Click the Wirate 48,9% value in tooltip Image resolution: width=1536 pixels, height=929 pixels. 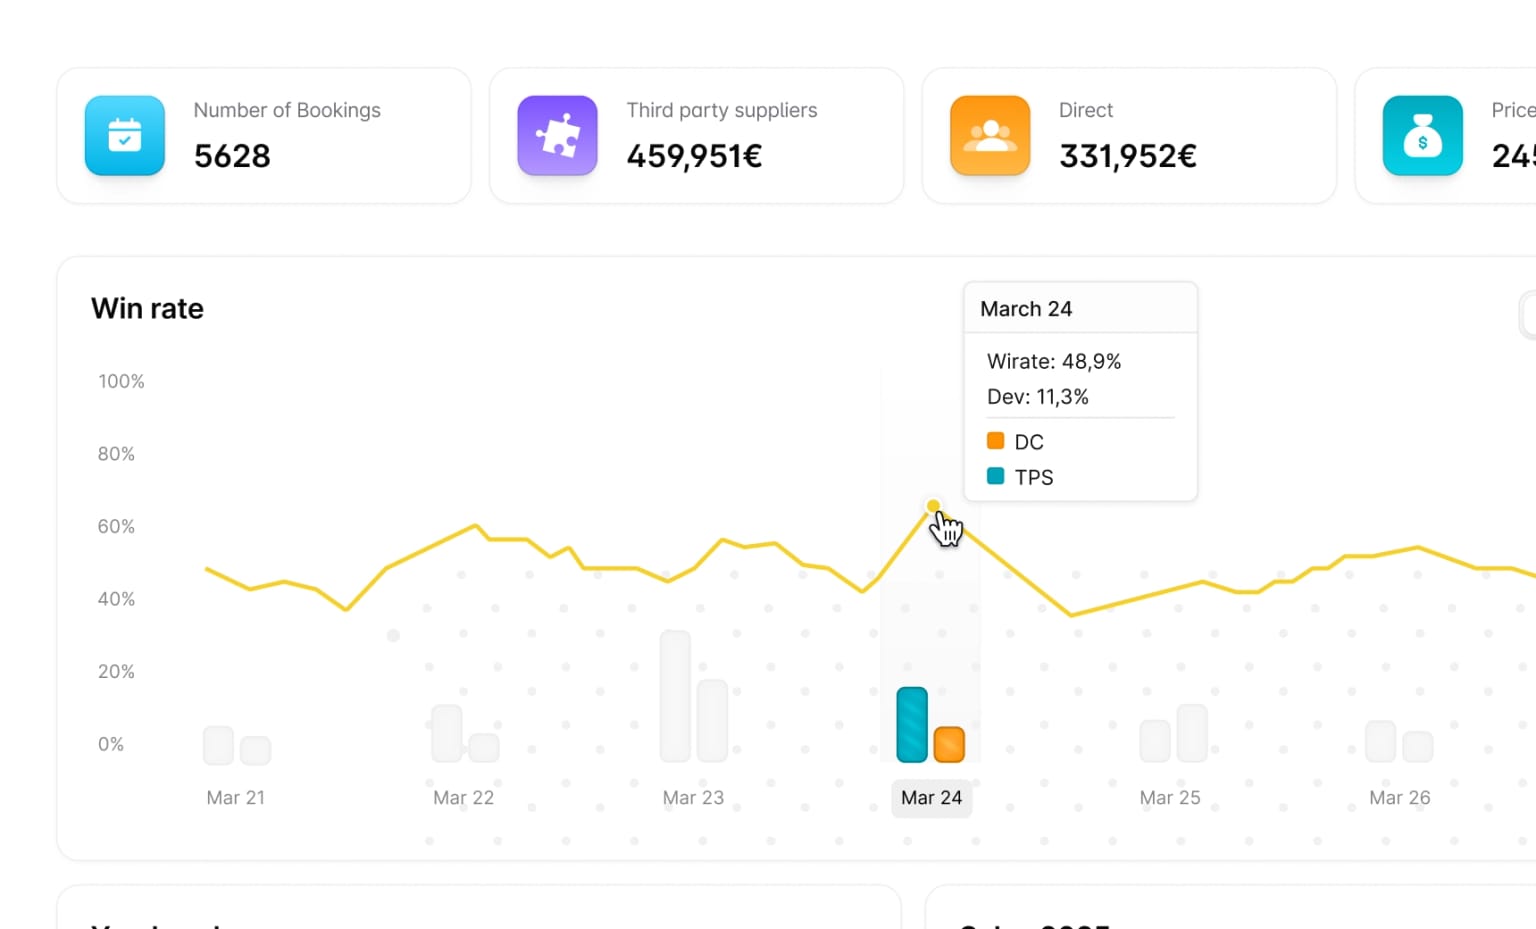[1053, 361]
